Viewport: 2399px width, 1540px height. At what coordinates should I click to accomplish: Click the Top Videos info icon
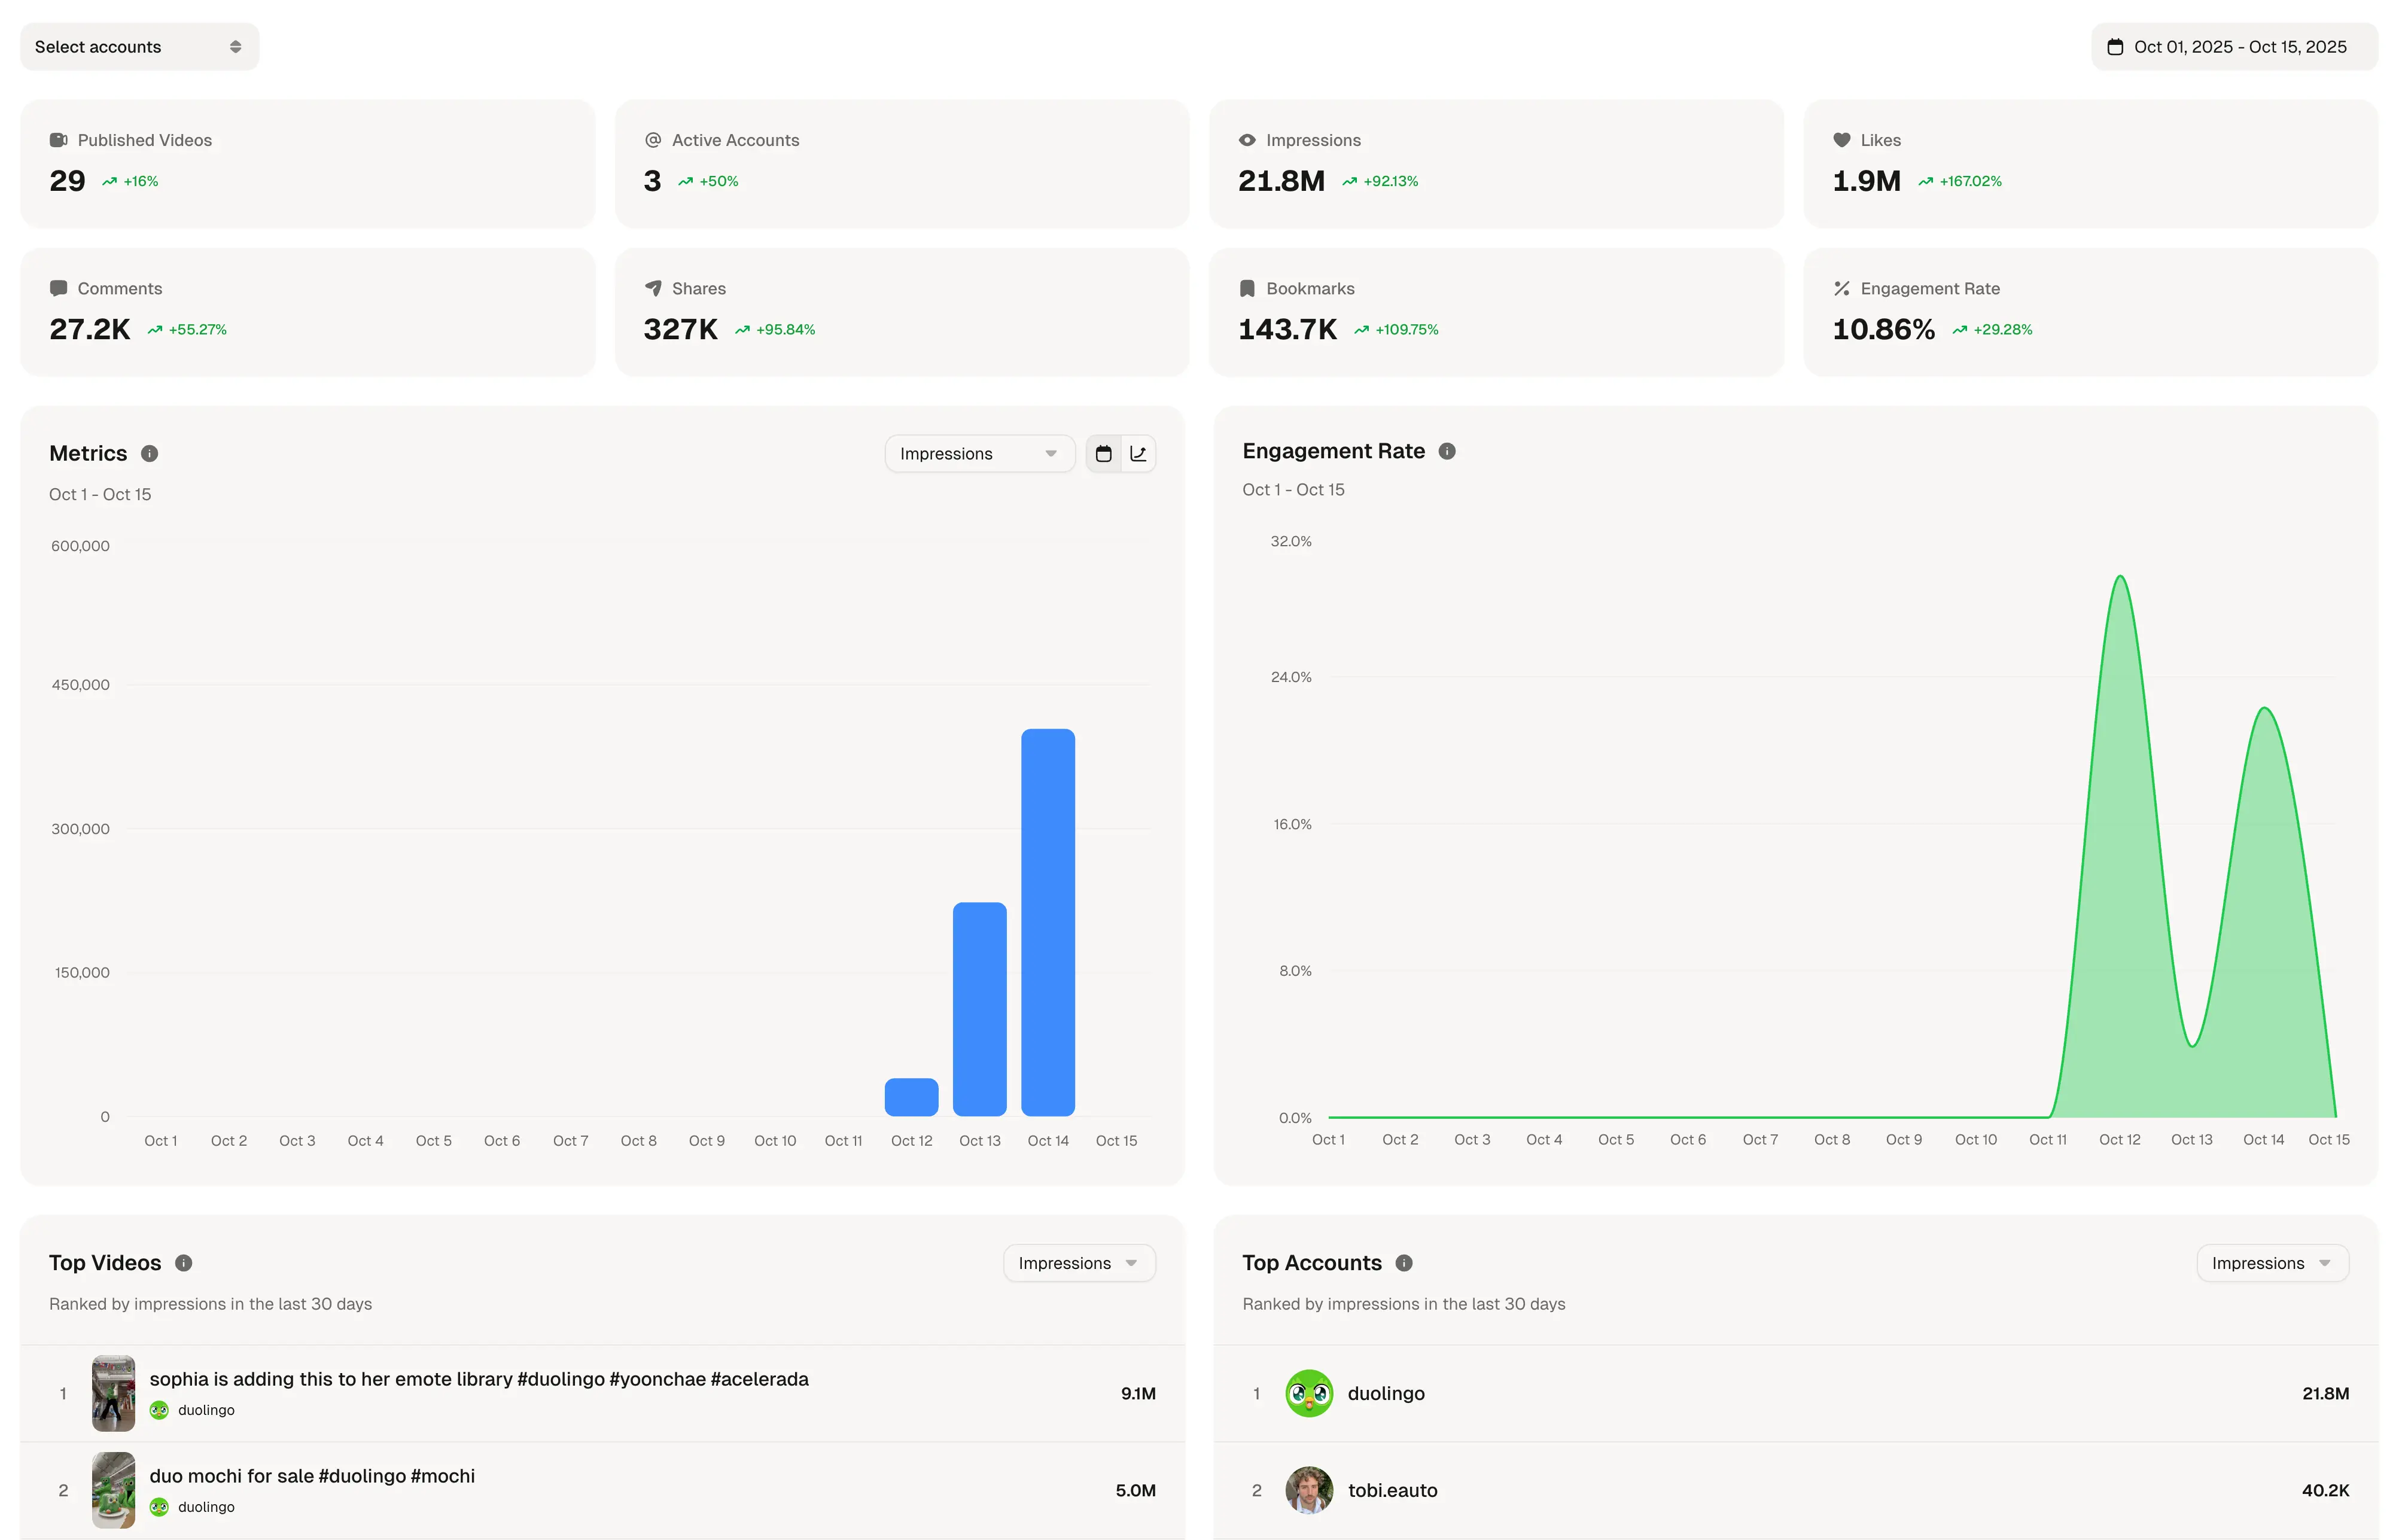coord(184,1263)
